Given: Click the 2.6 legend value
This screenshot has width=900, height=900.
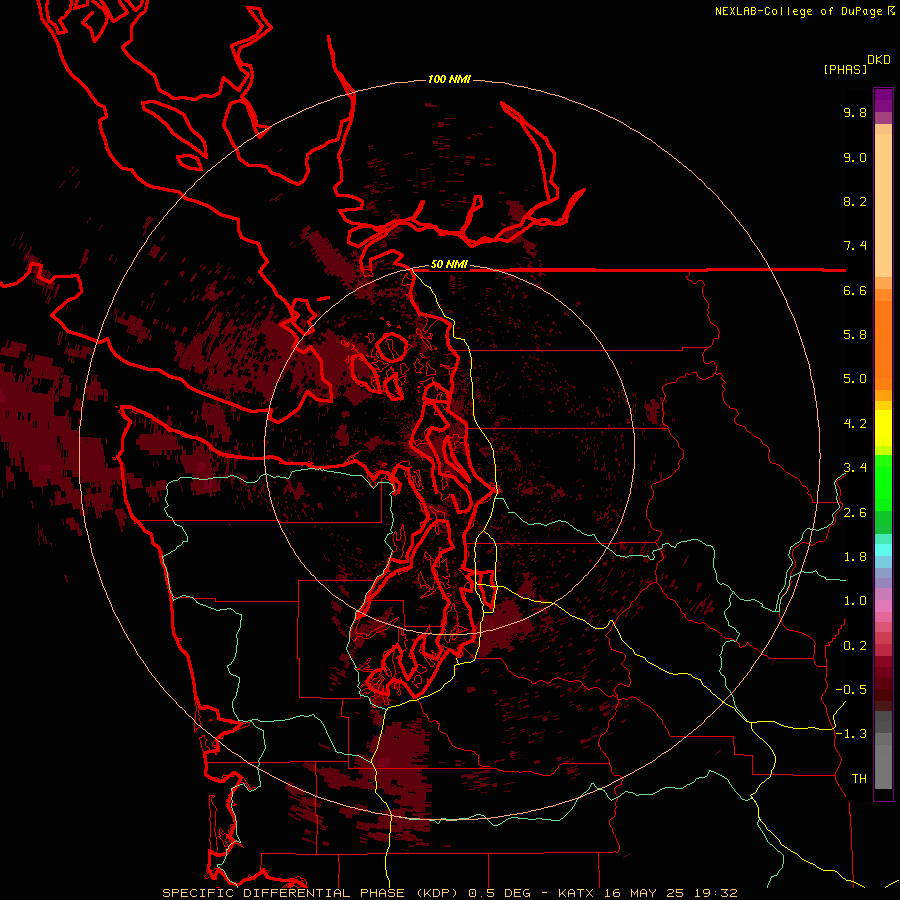Looking at the screenshot, I should (x=855, y=513).
